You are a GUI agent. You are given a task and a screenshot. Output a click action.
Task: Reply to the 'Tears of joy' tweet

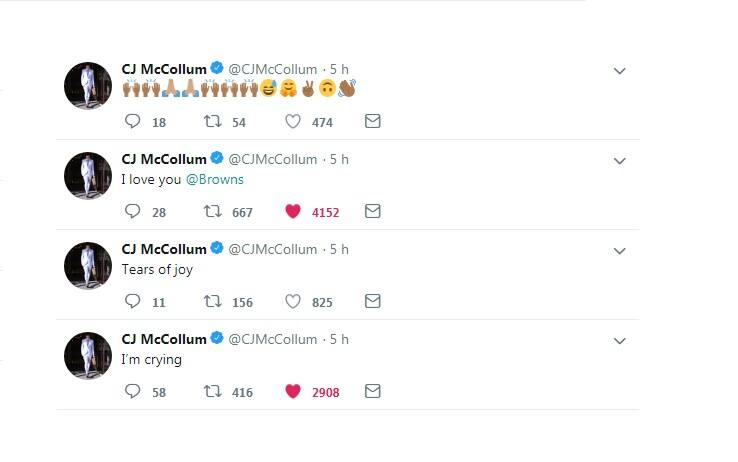click(x=132, y=301)
